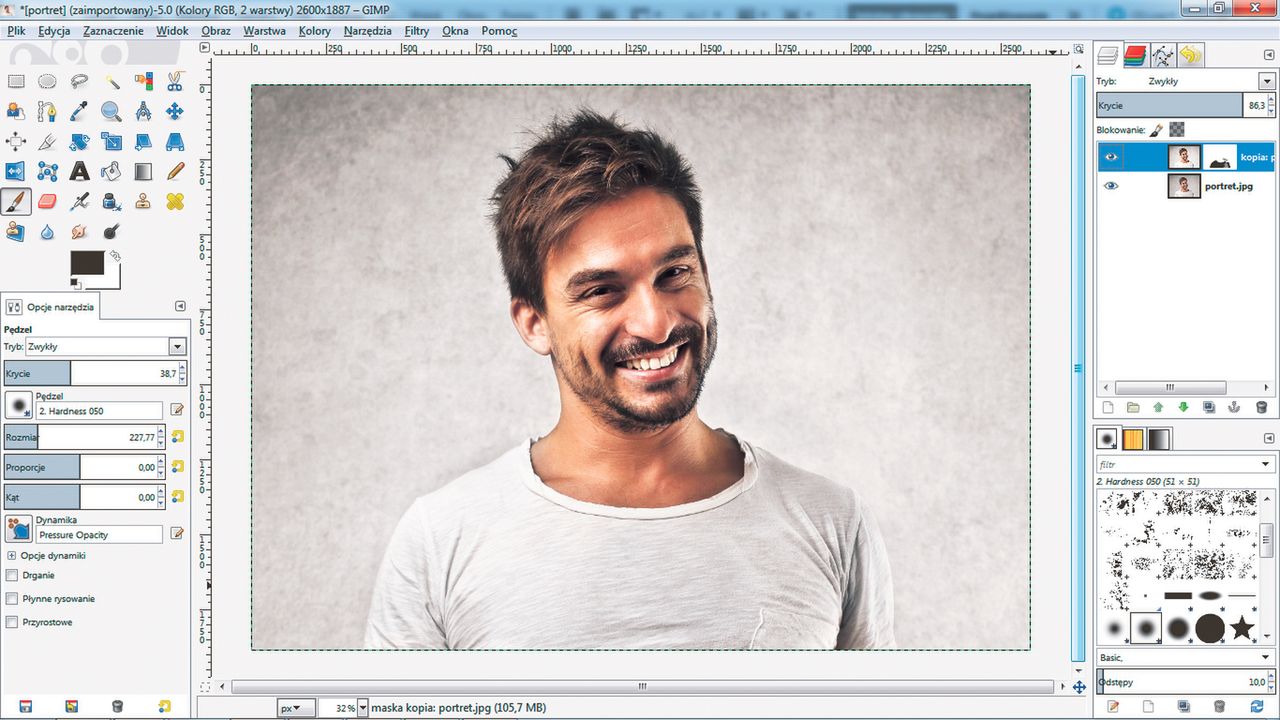Image resolution: width=1280 pixels, height=720 pixels.
Task: Open the Basic brush tag dropdown
Action: click(x=1266, y=657)
